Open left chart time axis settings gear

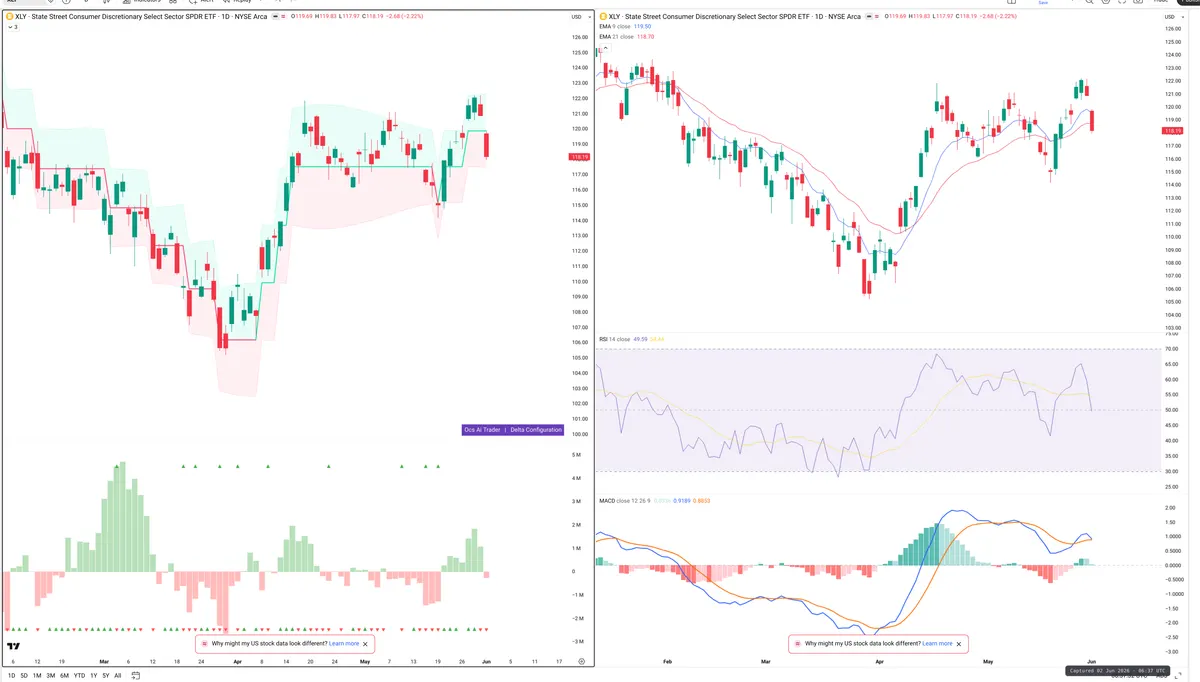(581, 661)
